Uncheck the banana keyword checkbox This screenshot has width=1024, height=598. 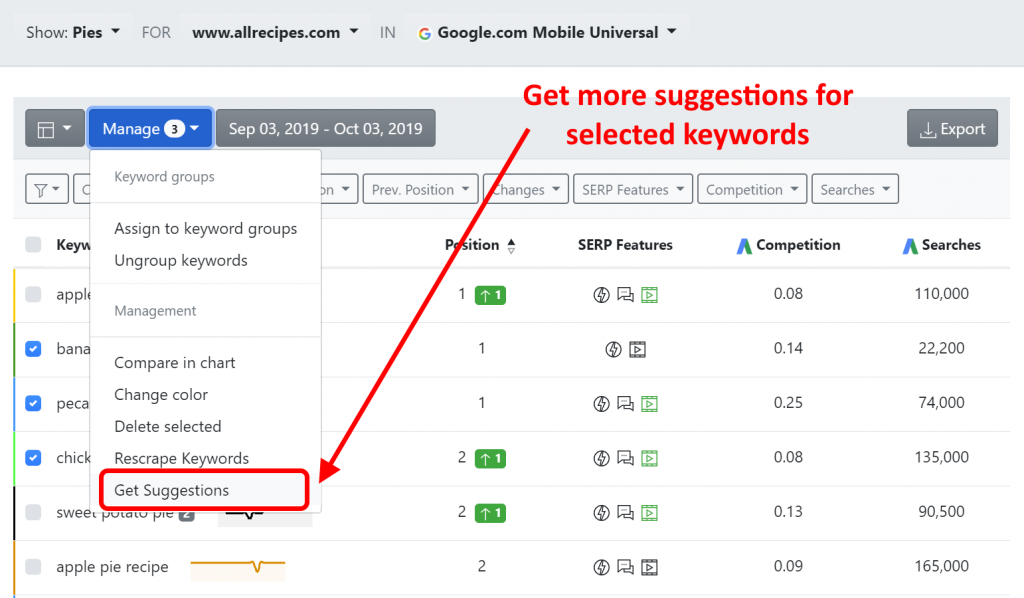point(33,349)
